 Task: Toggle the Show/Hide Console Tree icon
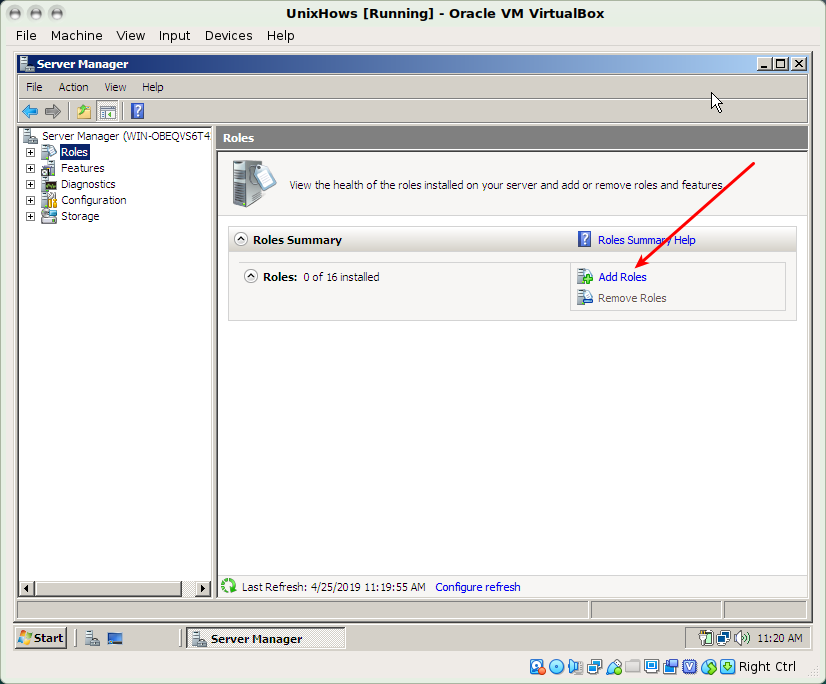click(107, 111)
